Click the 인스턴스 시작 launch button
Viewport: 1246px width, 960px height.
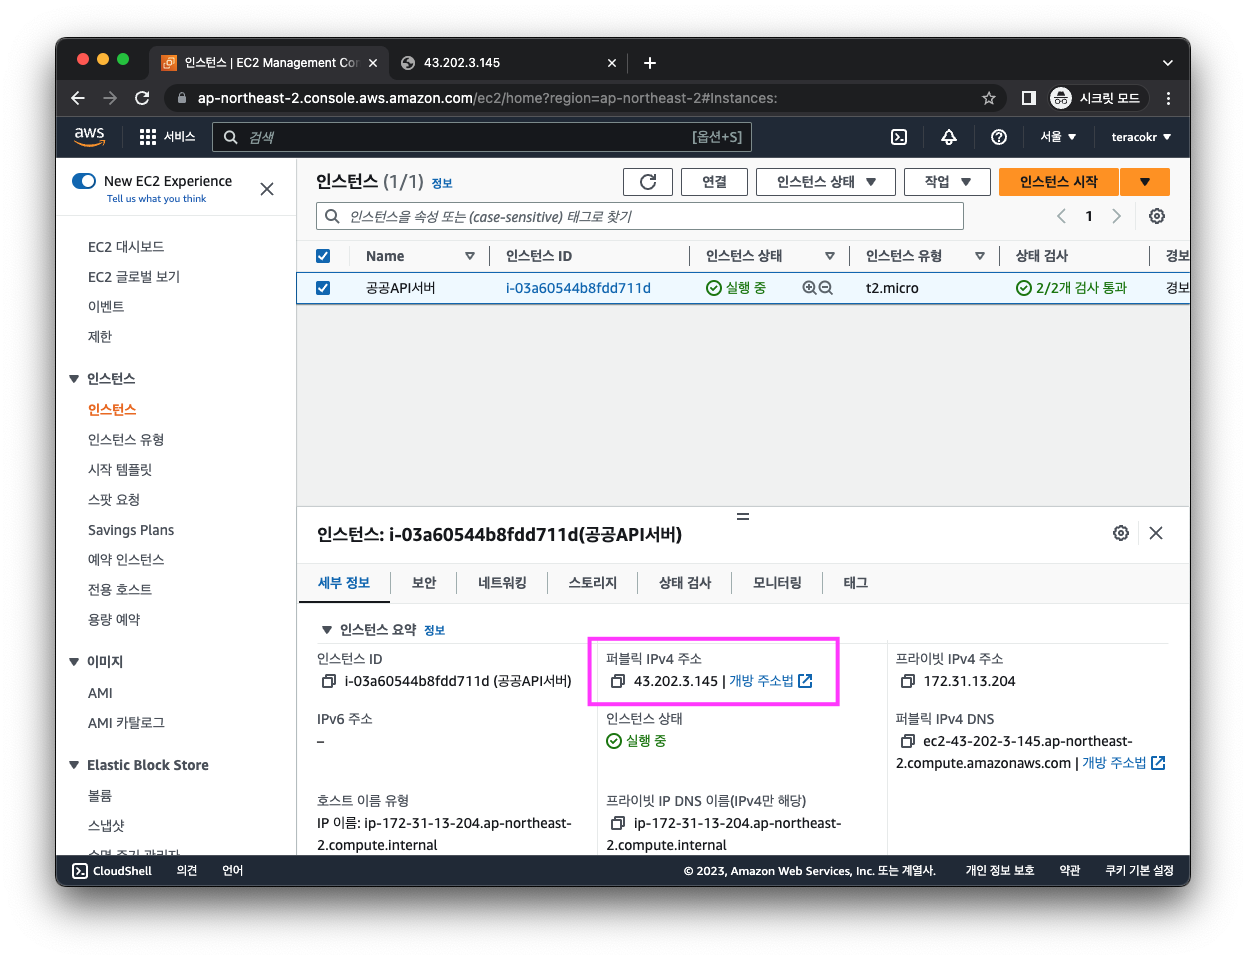pyautogui.click(x=1059, y=182)
